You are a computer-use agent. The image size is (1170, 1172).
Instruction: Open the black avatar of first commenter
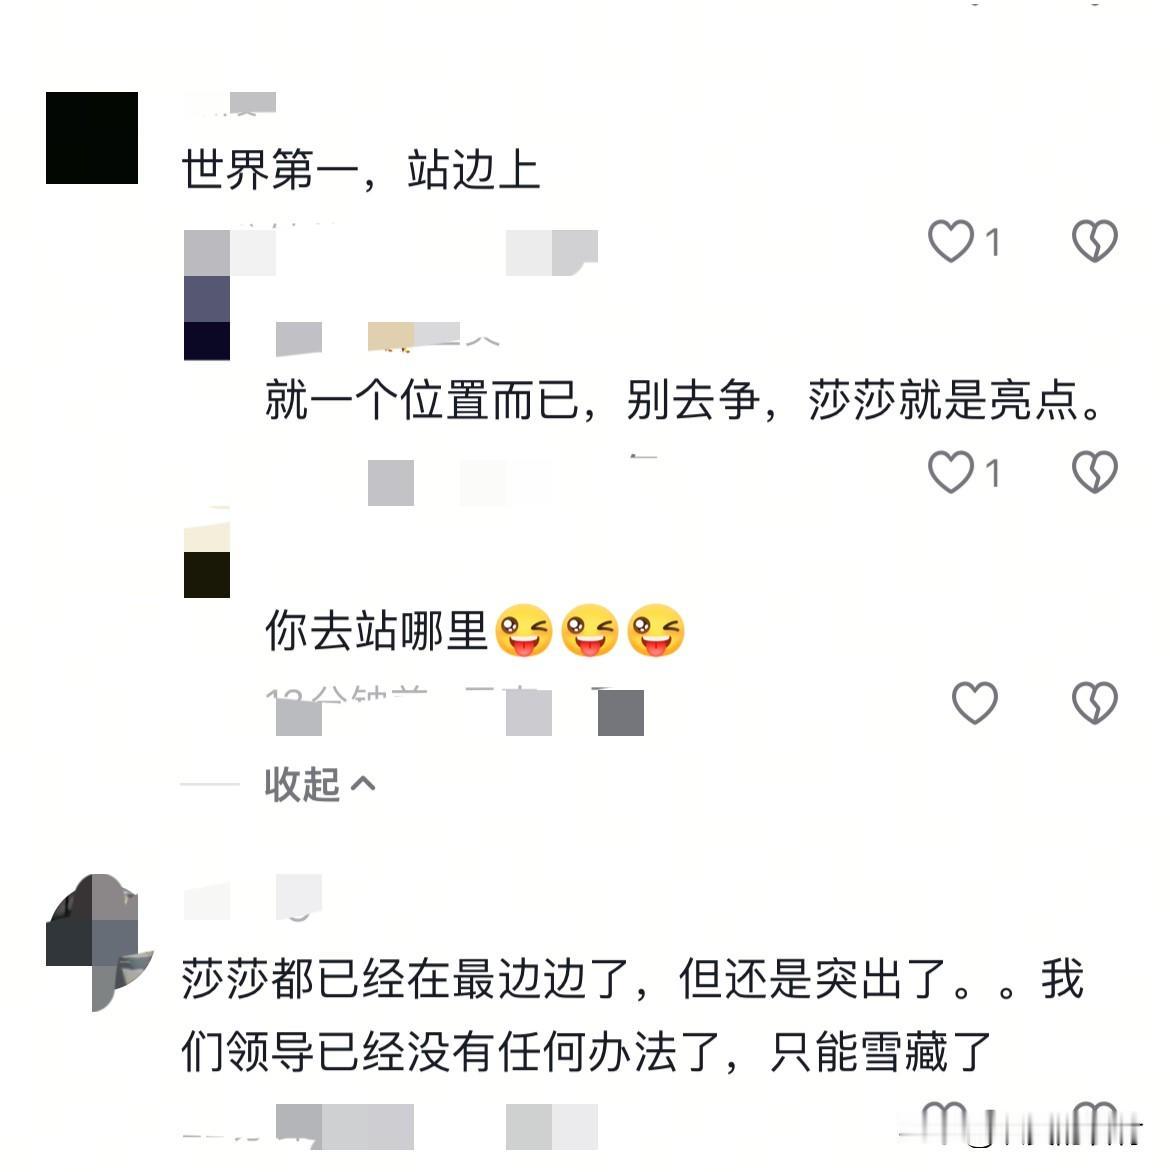[x=92, y=138]
